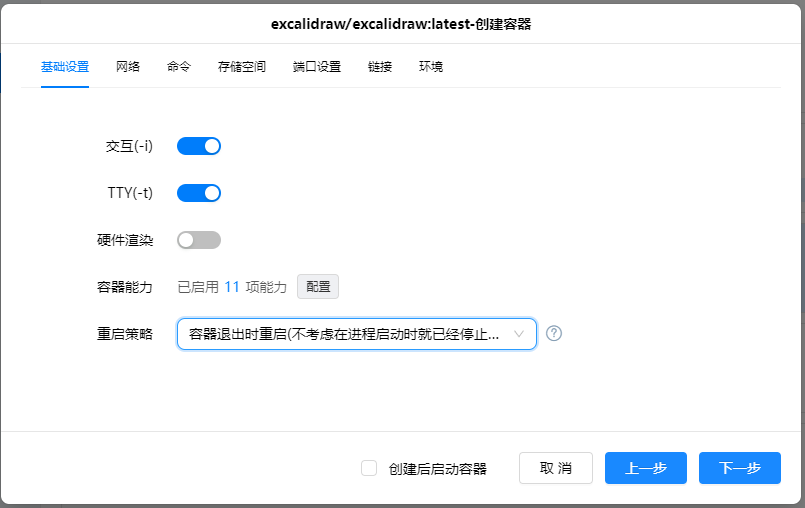
Task: Click the chevron arrow in 重启策略 dropdown
Action: (519, 334)
